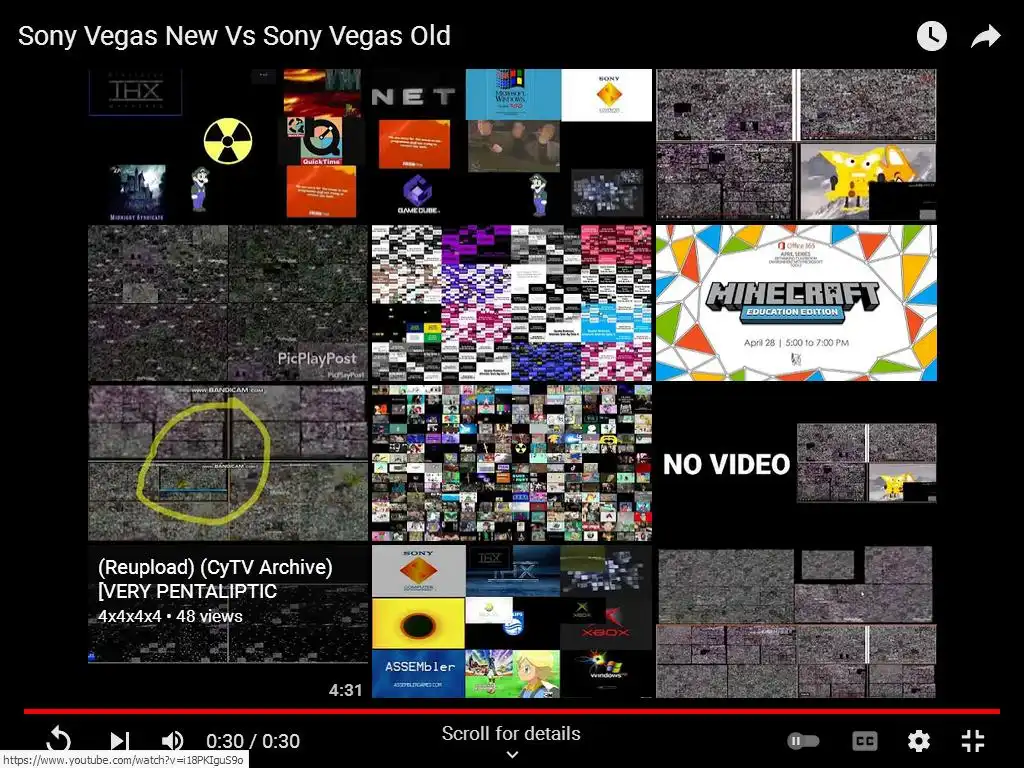This screenshot has height=768, width=1024.
Task: Replay the video with replay button
Action: pyautogui.click(x=59, y=741)
